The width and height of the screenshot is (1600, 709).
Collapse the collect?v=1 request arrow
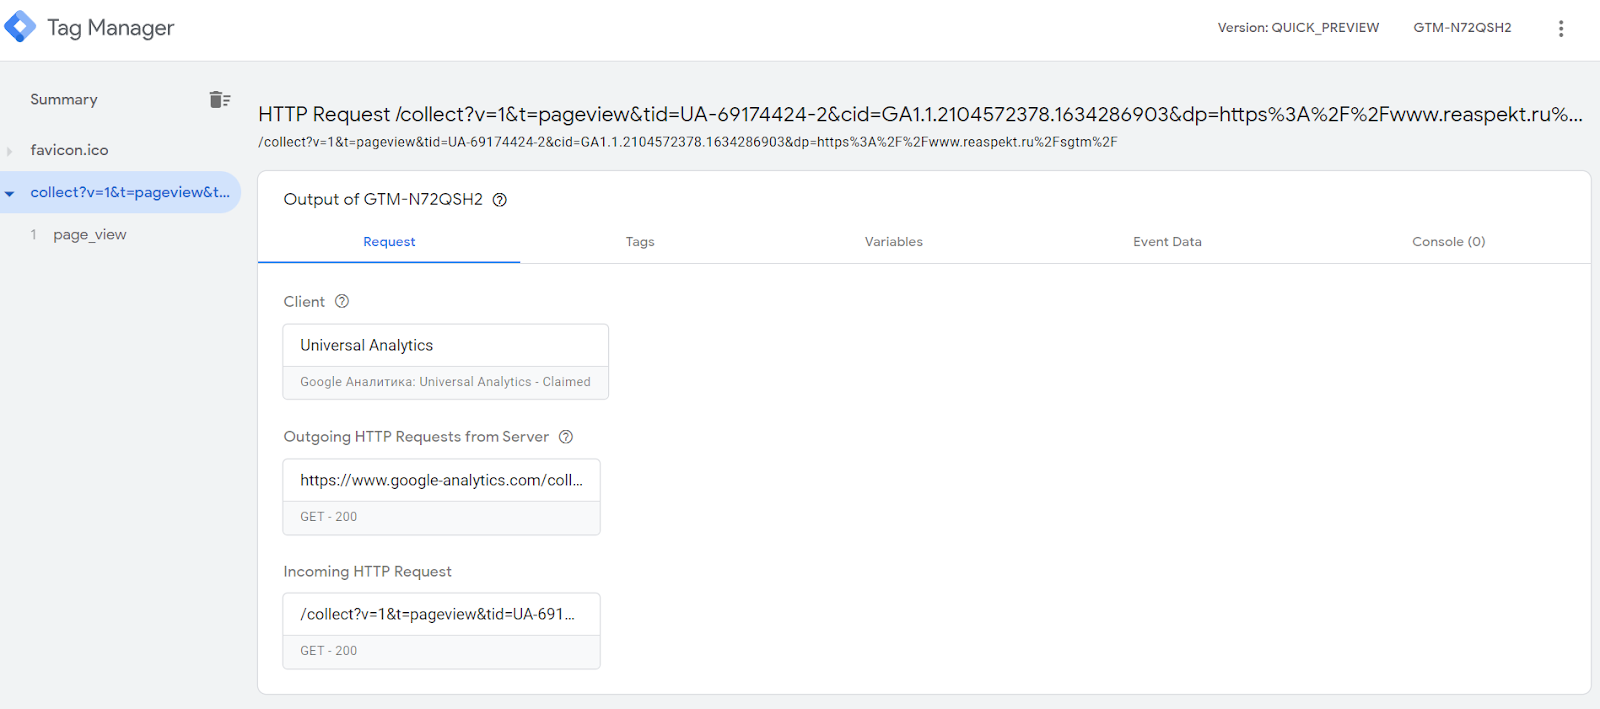pyautogui.click(x=10, y=193)
